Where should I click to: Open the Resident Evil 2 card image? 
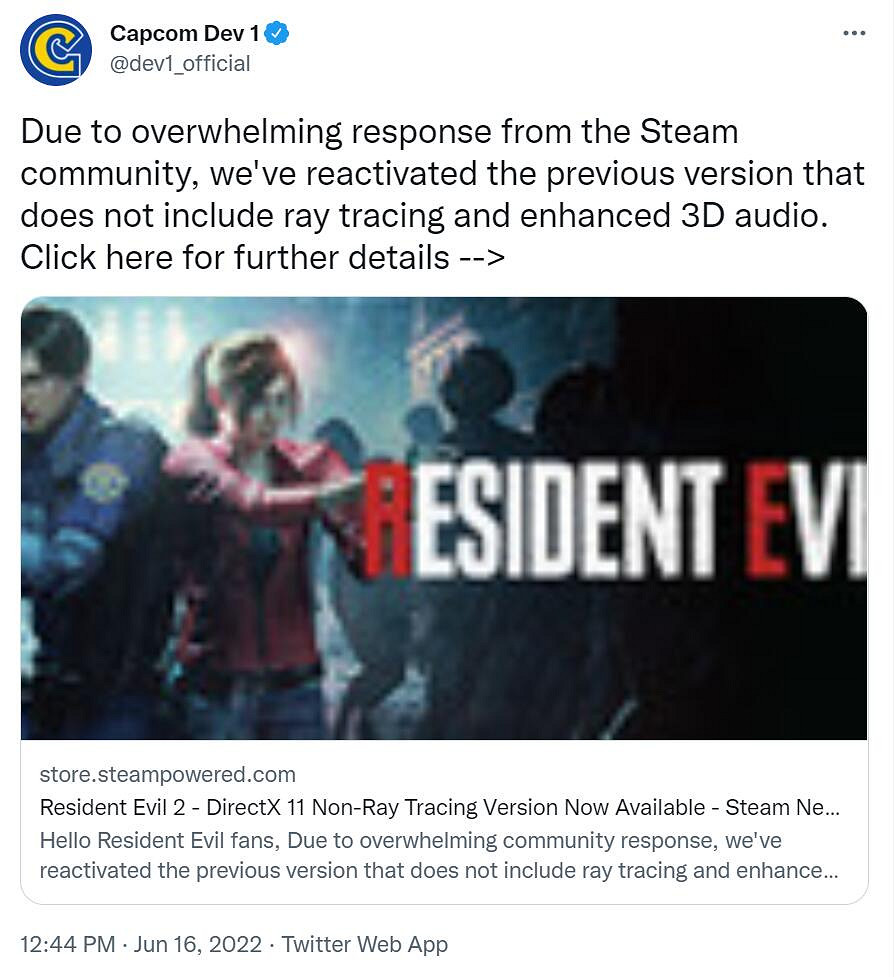tap(444, 518)
